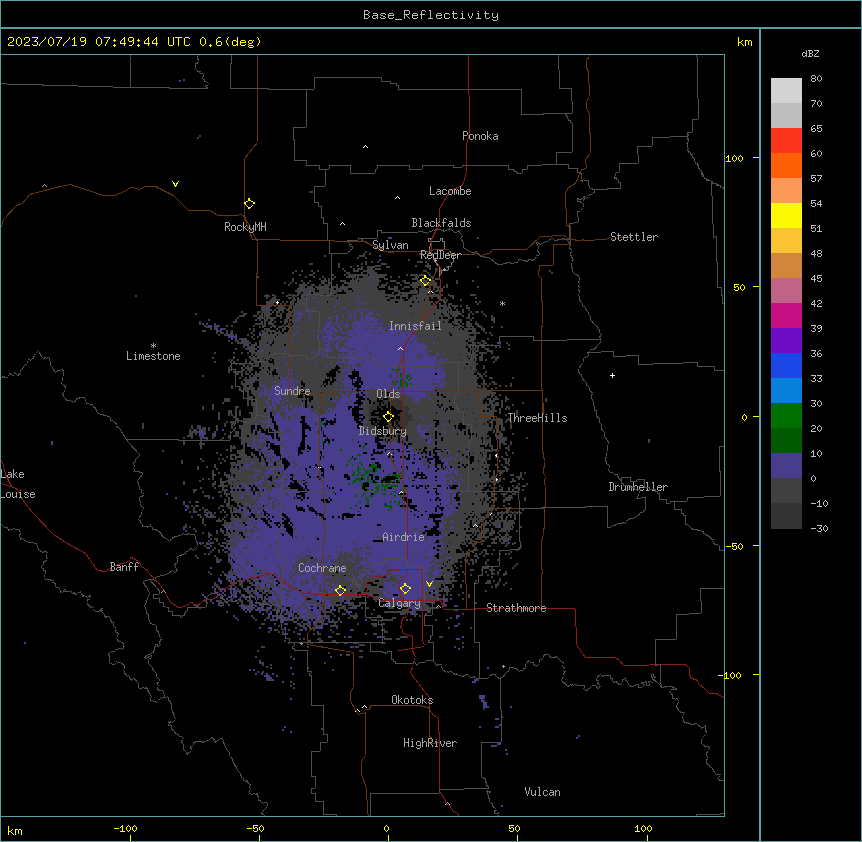Select the Banff label
Viewport: 862px width, 842px height.
pos(124,567)
